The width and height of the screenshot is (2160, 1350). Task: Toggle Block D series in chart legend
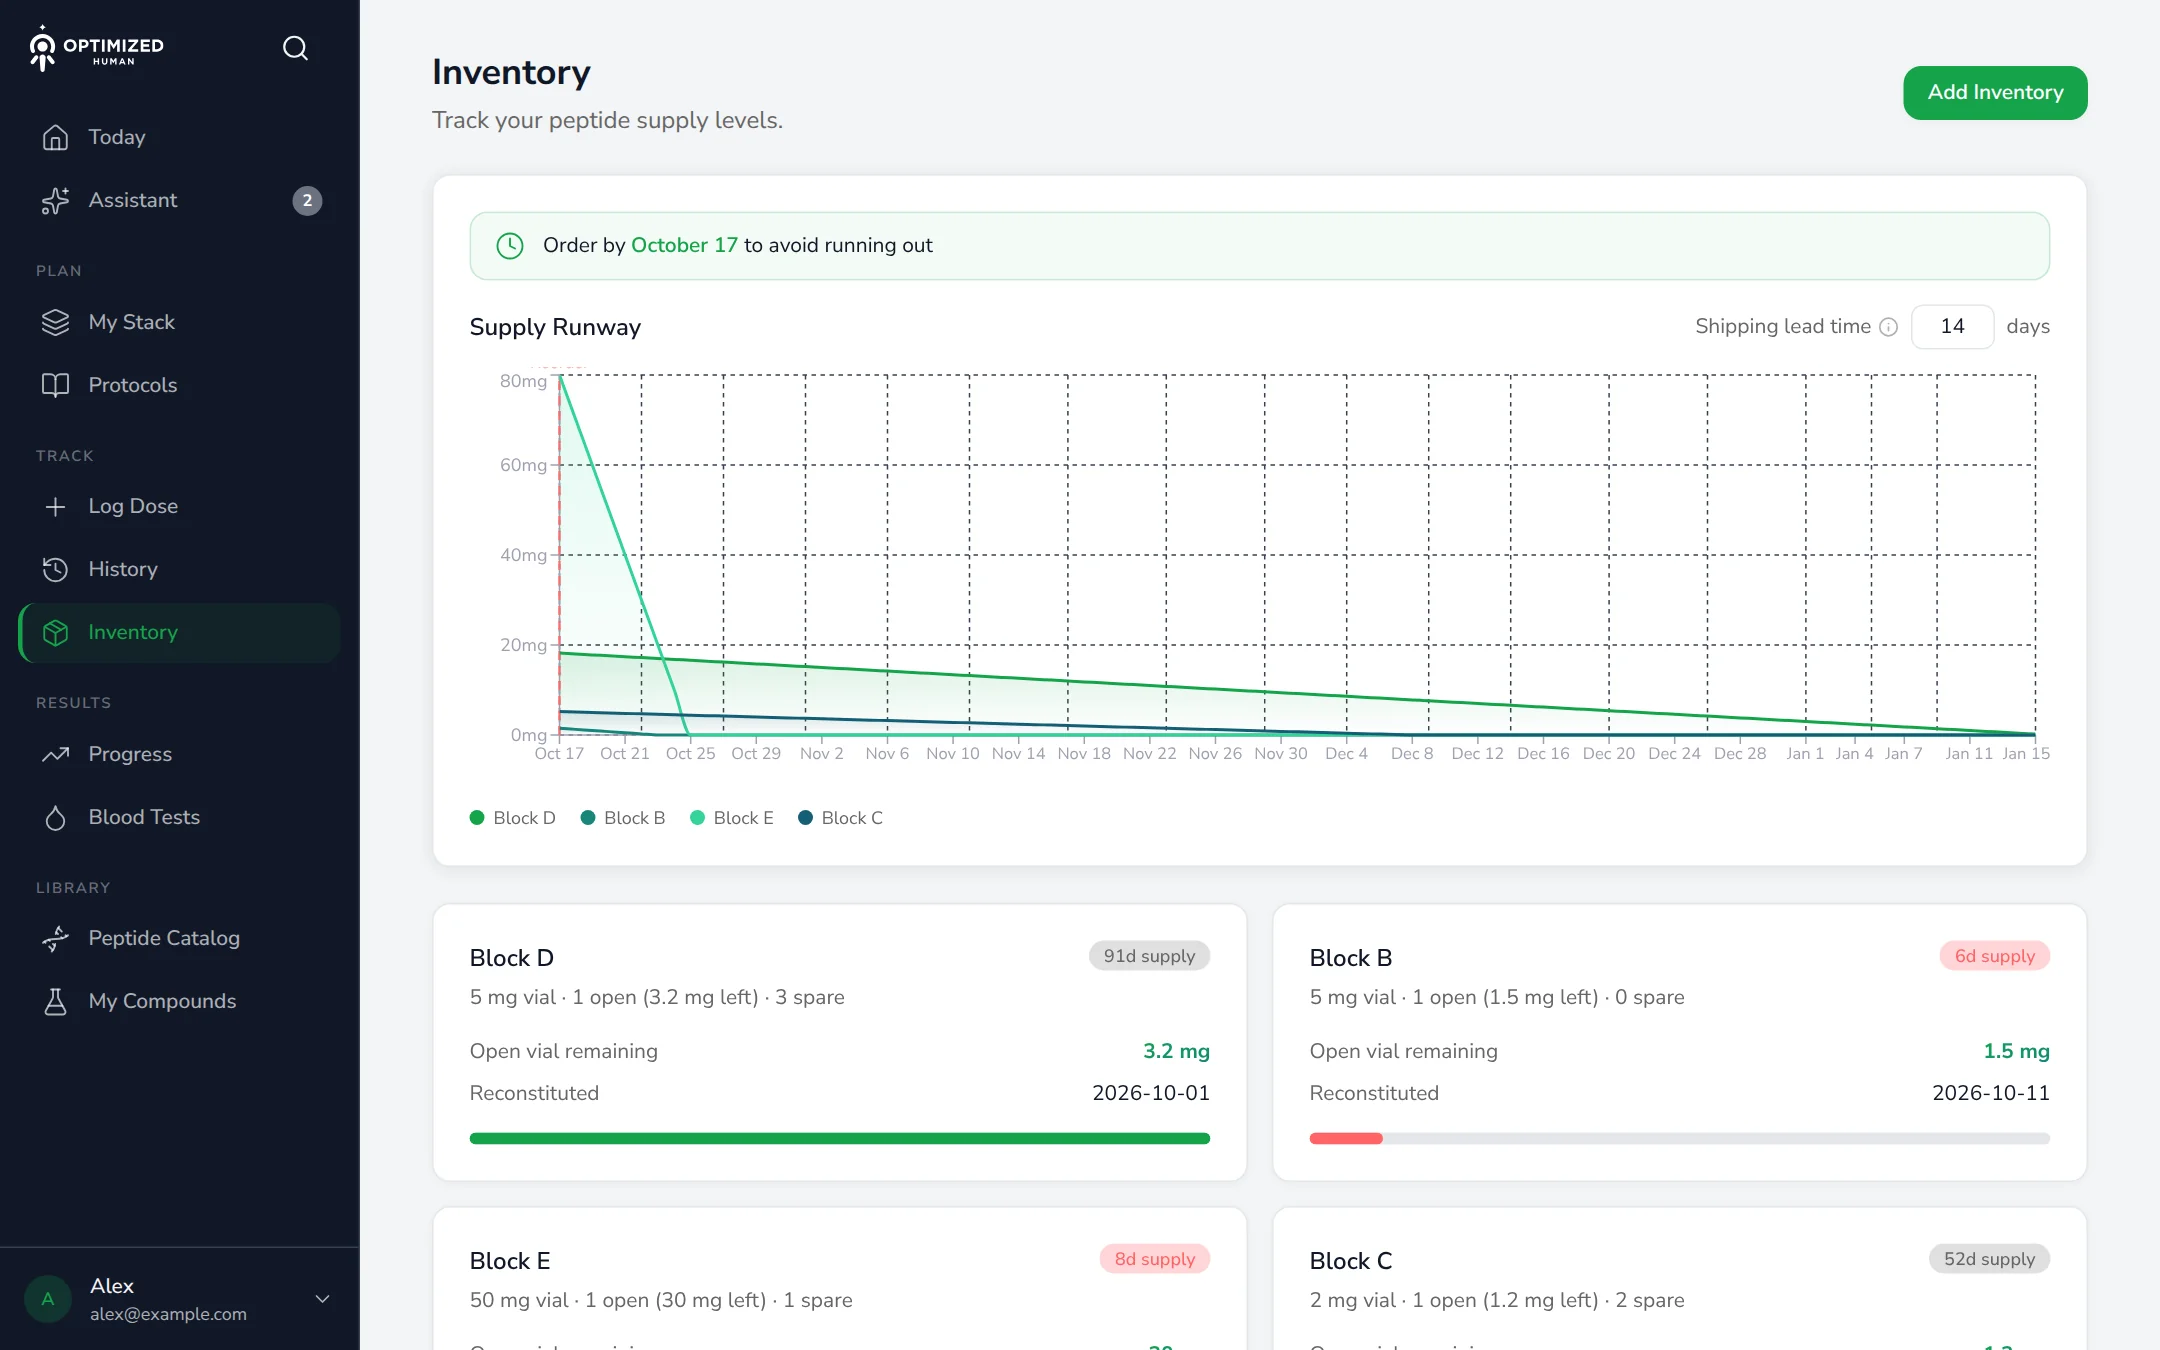512,818
